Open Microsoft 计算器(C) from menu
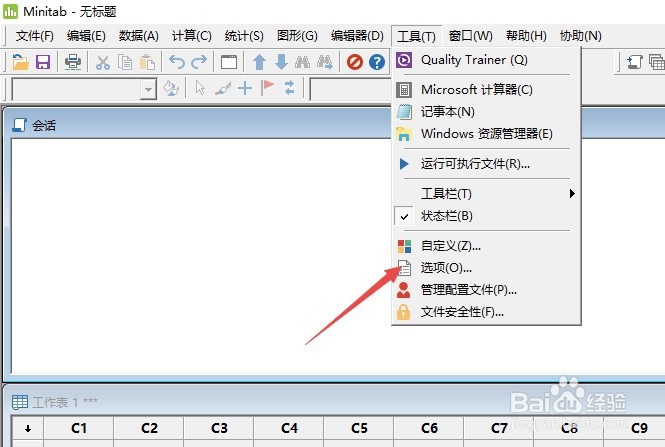 point(486,89)
